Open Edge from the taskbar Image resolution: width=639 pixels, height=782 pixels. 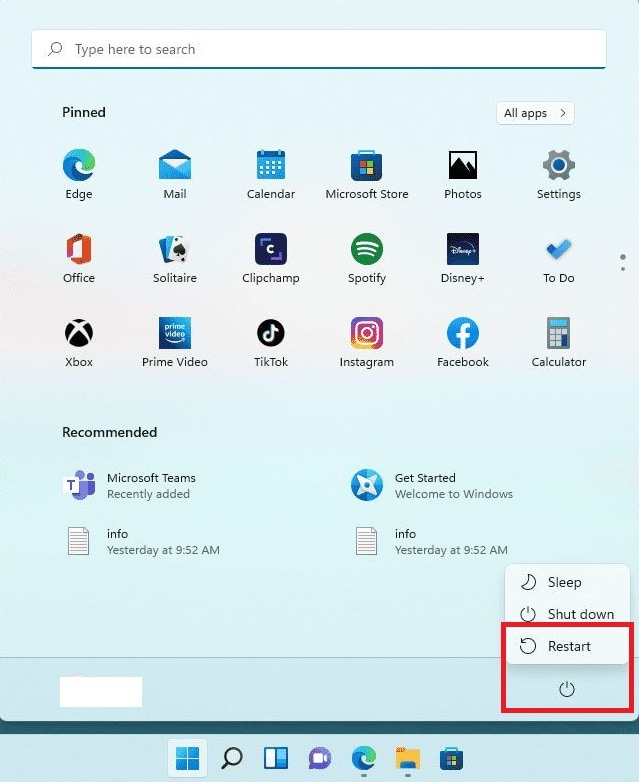pos(364,759)
